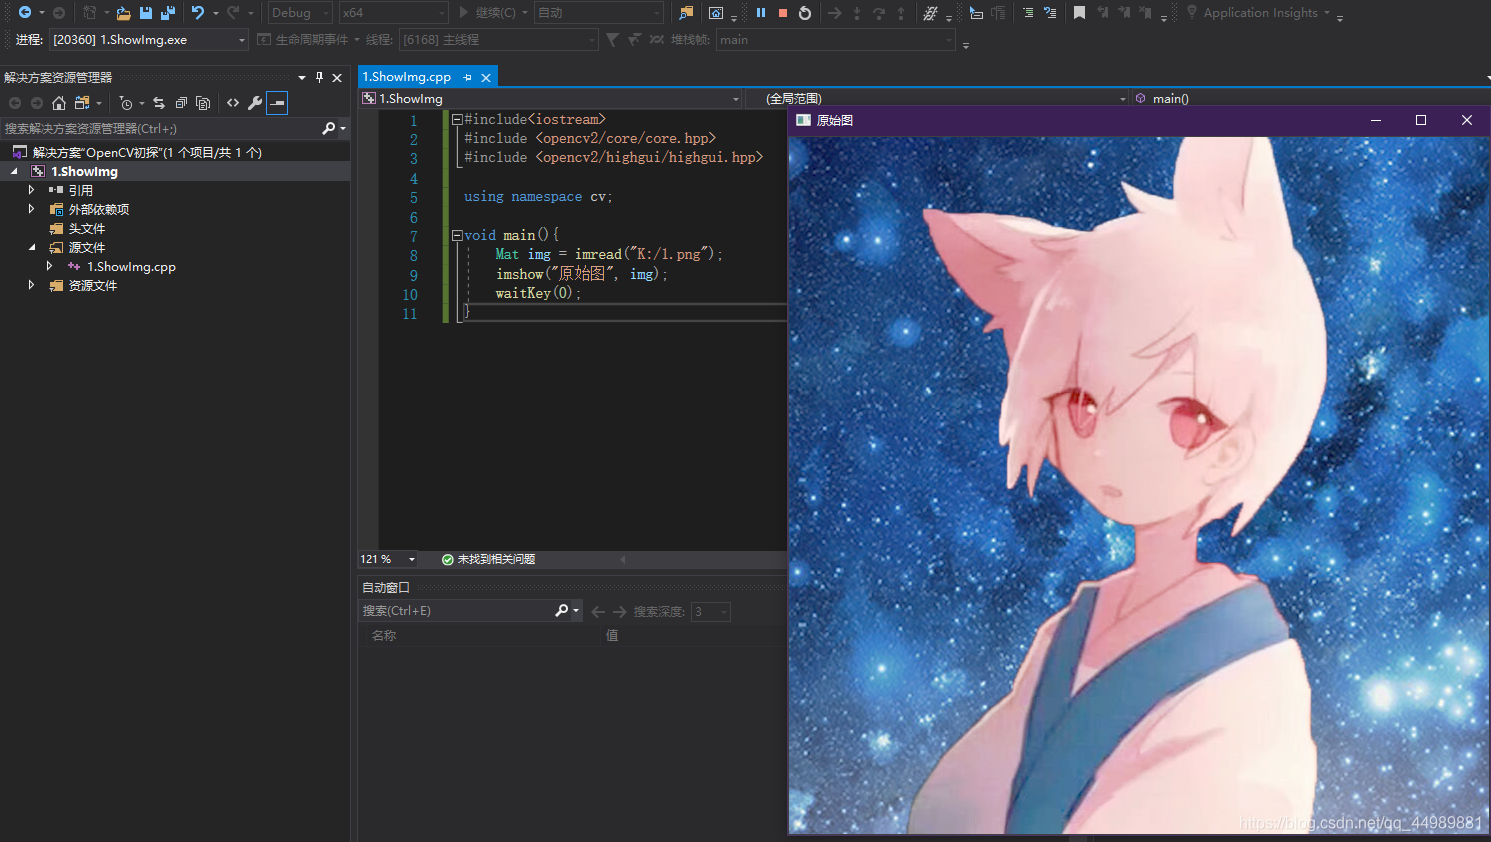Image resolution: width=1491 pixels, height=842 pixels.
Task: Open the main() member dropdown
Action: [1311, 98]
